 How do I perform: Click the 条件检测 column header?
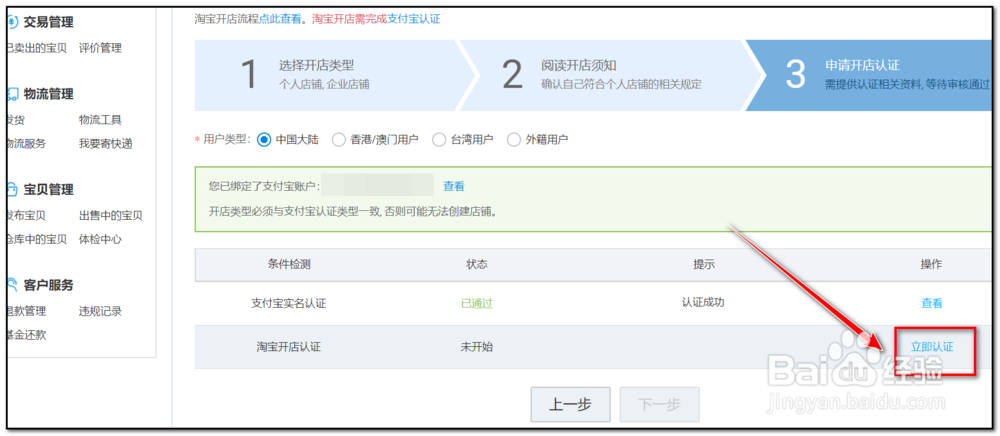coord(289,265)
